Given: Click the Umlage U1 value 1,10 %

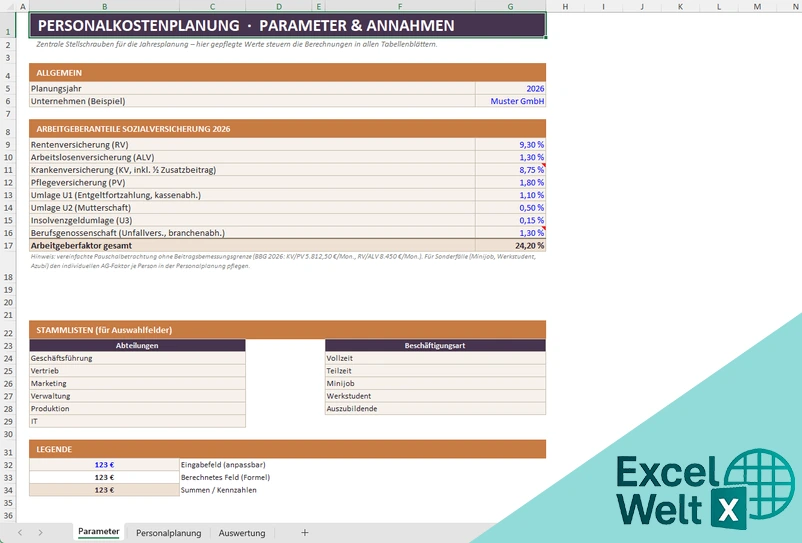Looking at the screenshot, I should point(510,195).
